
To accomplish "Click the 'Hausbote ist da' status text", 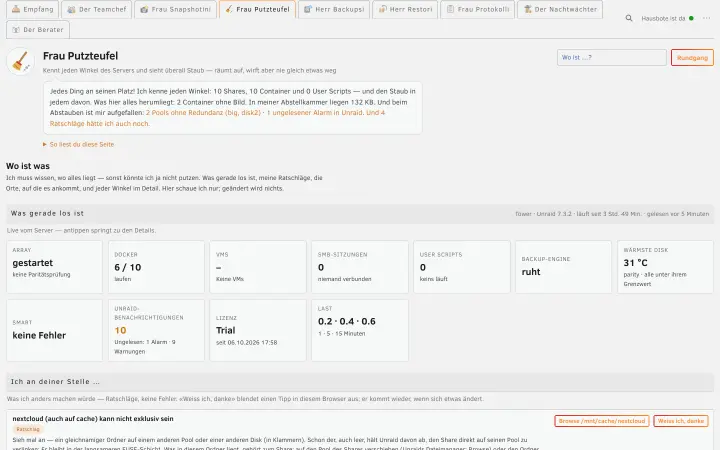I will pos(663,18).
